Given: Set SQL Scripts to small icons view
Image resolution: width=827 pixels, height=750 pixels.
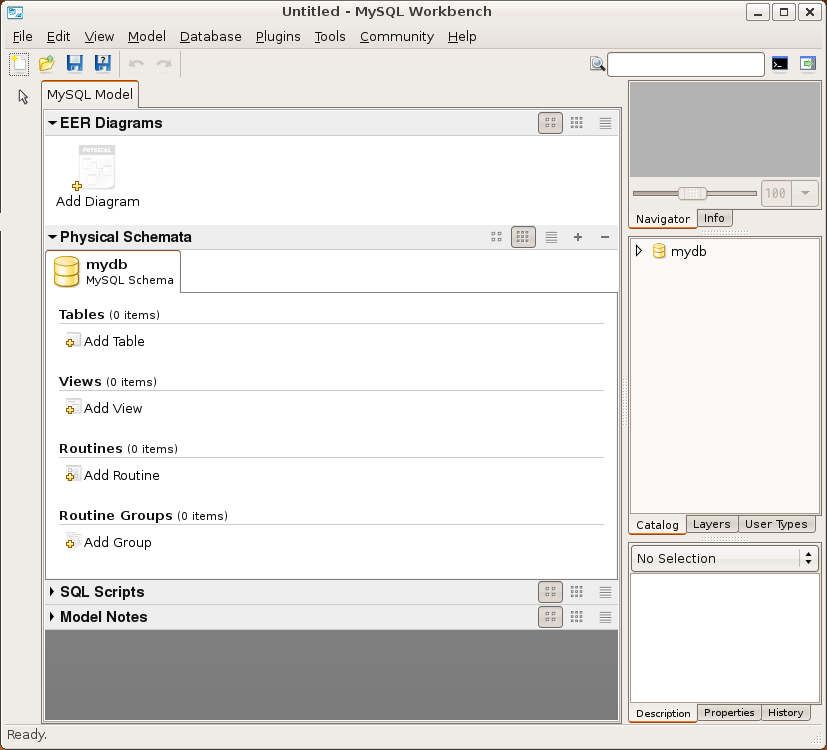Looking at the screenshot, I should point(577,592).
